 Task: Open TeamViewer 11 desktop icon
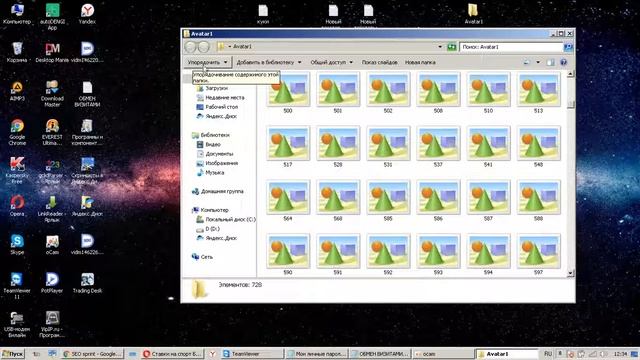pyautogui.click(x=17, y=286)
